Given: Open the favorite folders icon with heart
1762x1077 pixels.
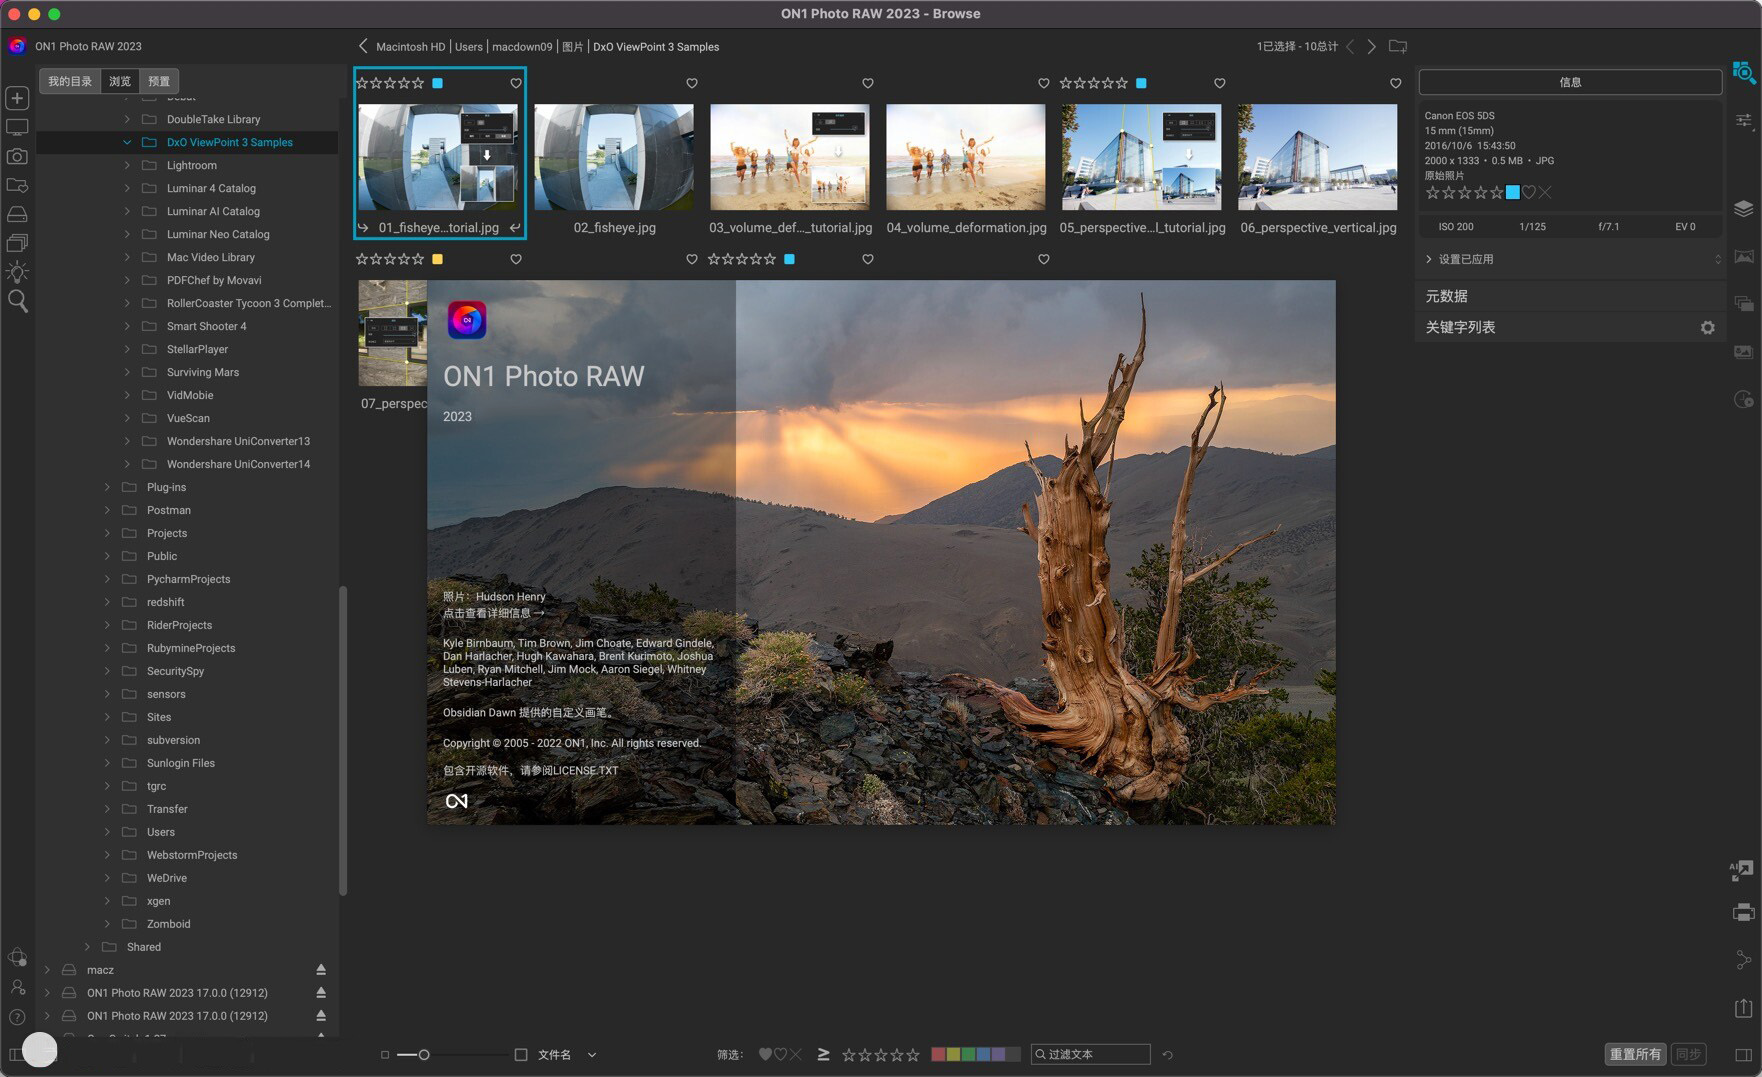Looking at the screenshot, I should (17, 186).
